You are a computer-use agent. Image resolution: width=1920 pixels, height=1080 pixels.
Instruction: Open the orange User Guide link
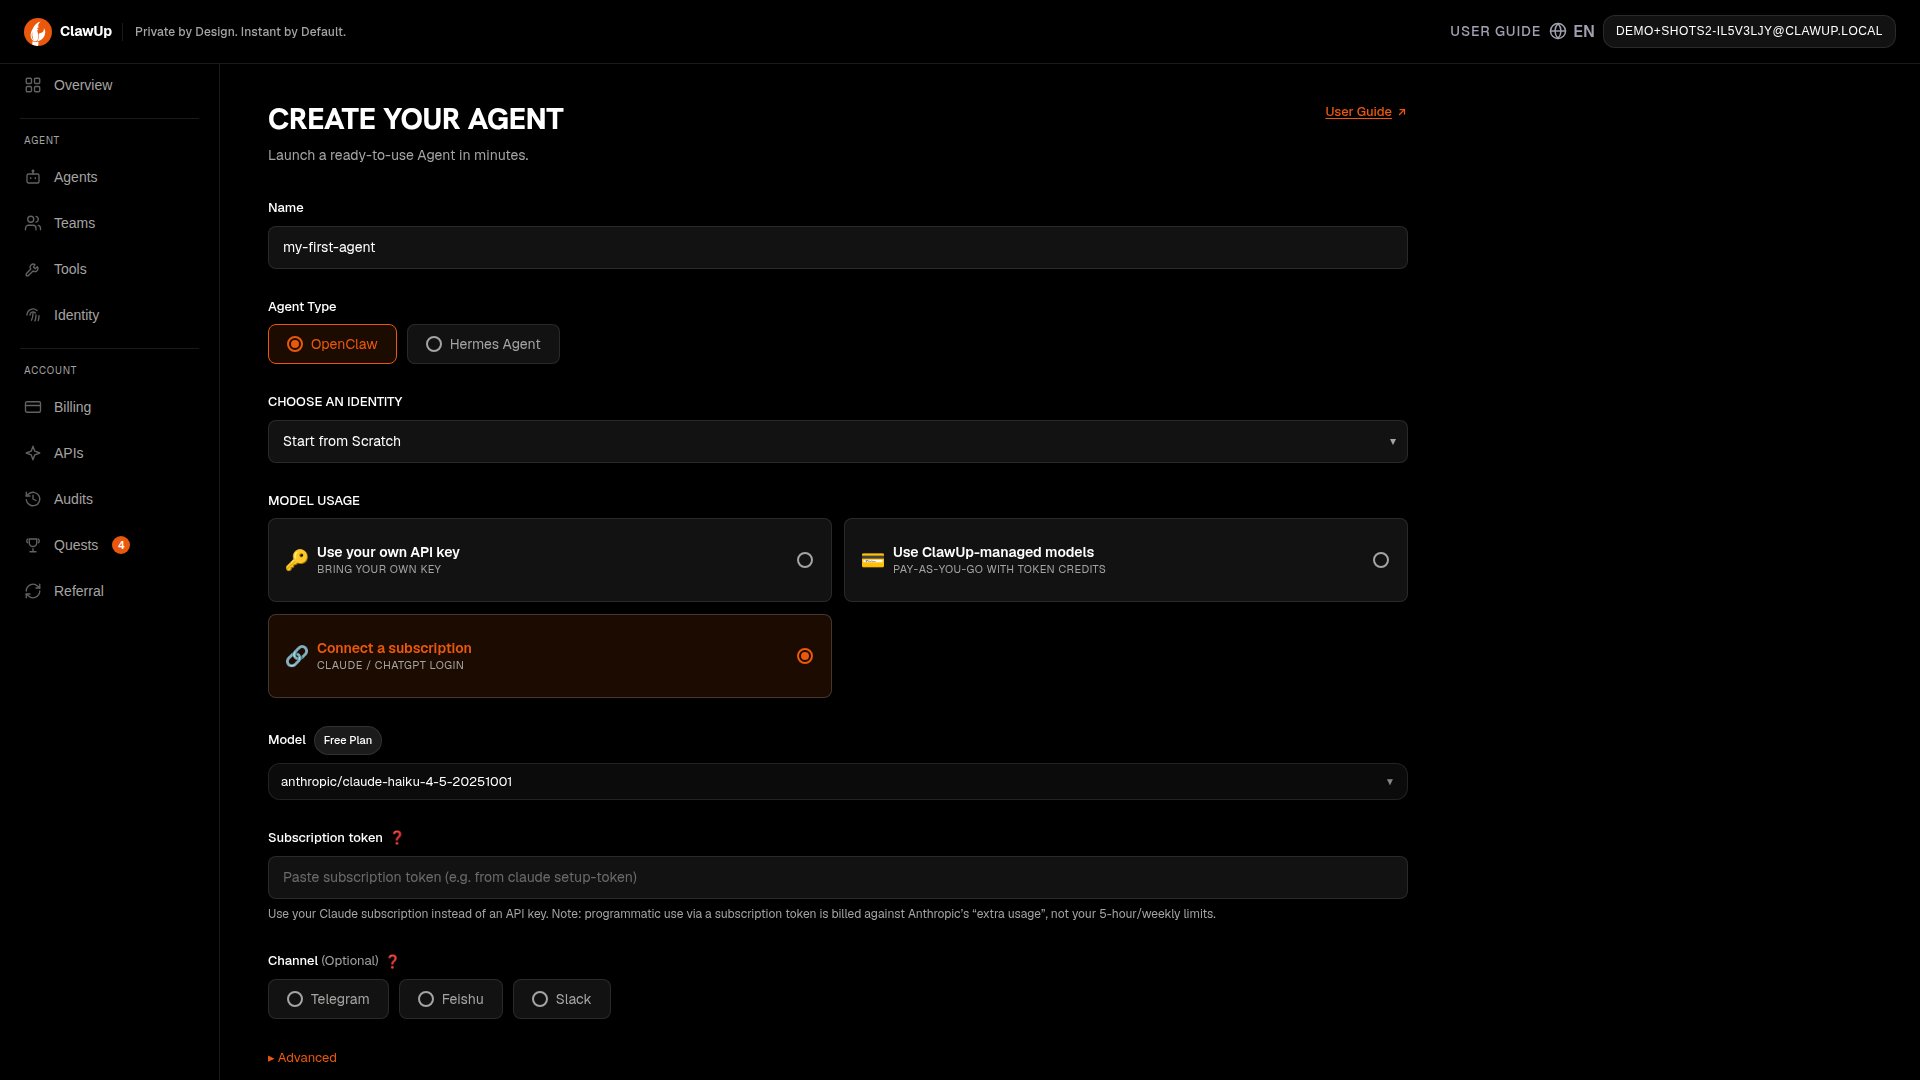click(x=1358, y=112)
